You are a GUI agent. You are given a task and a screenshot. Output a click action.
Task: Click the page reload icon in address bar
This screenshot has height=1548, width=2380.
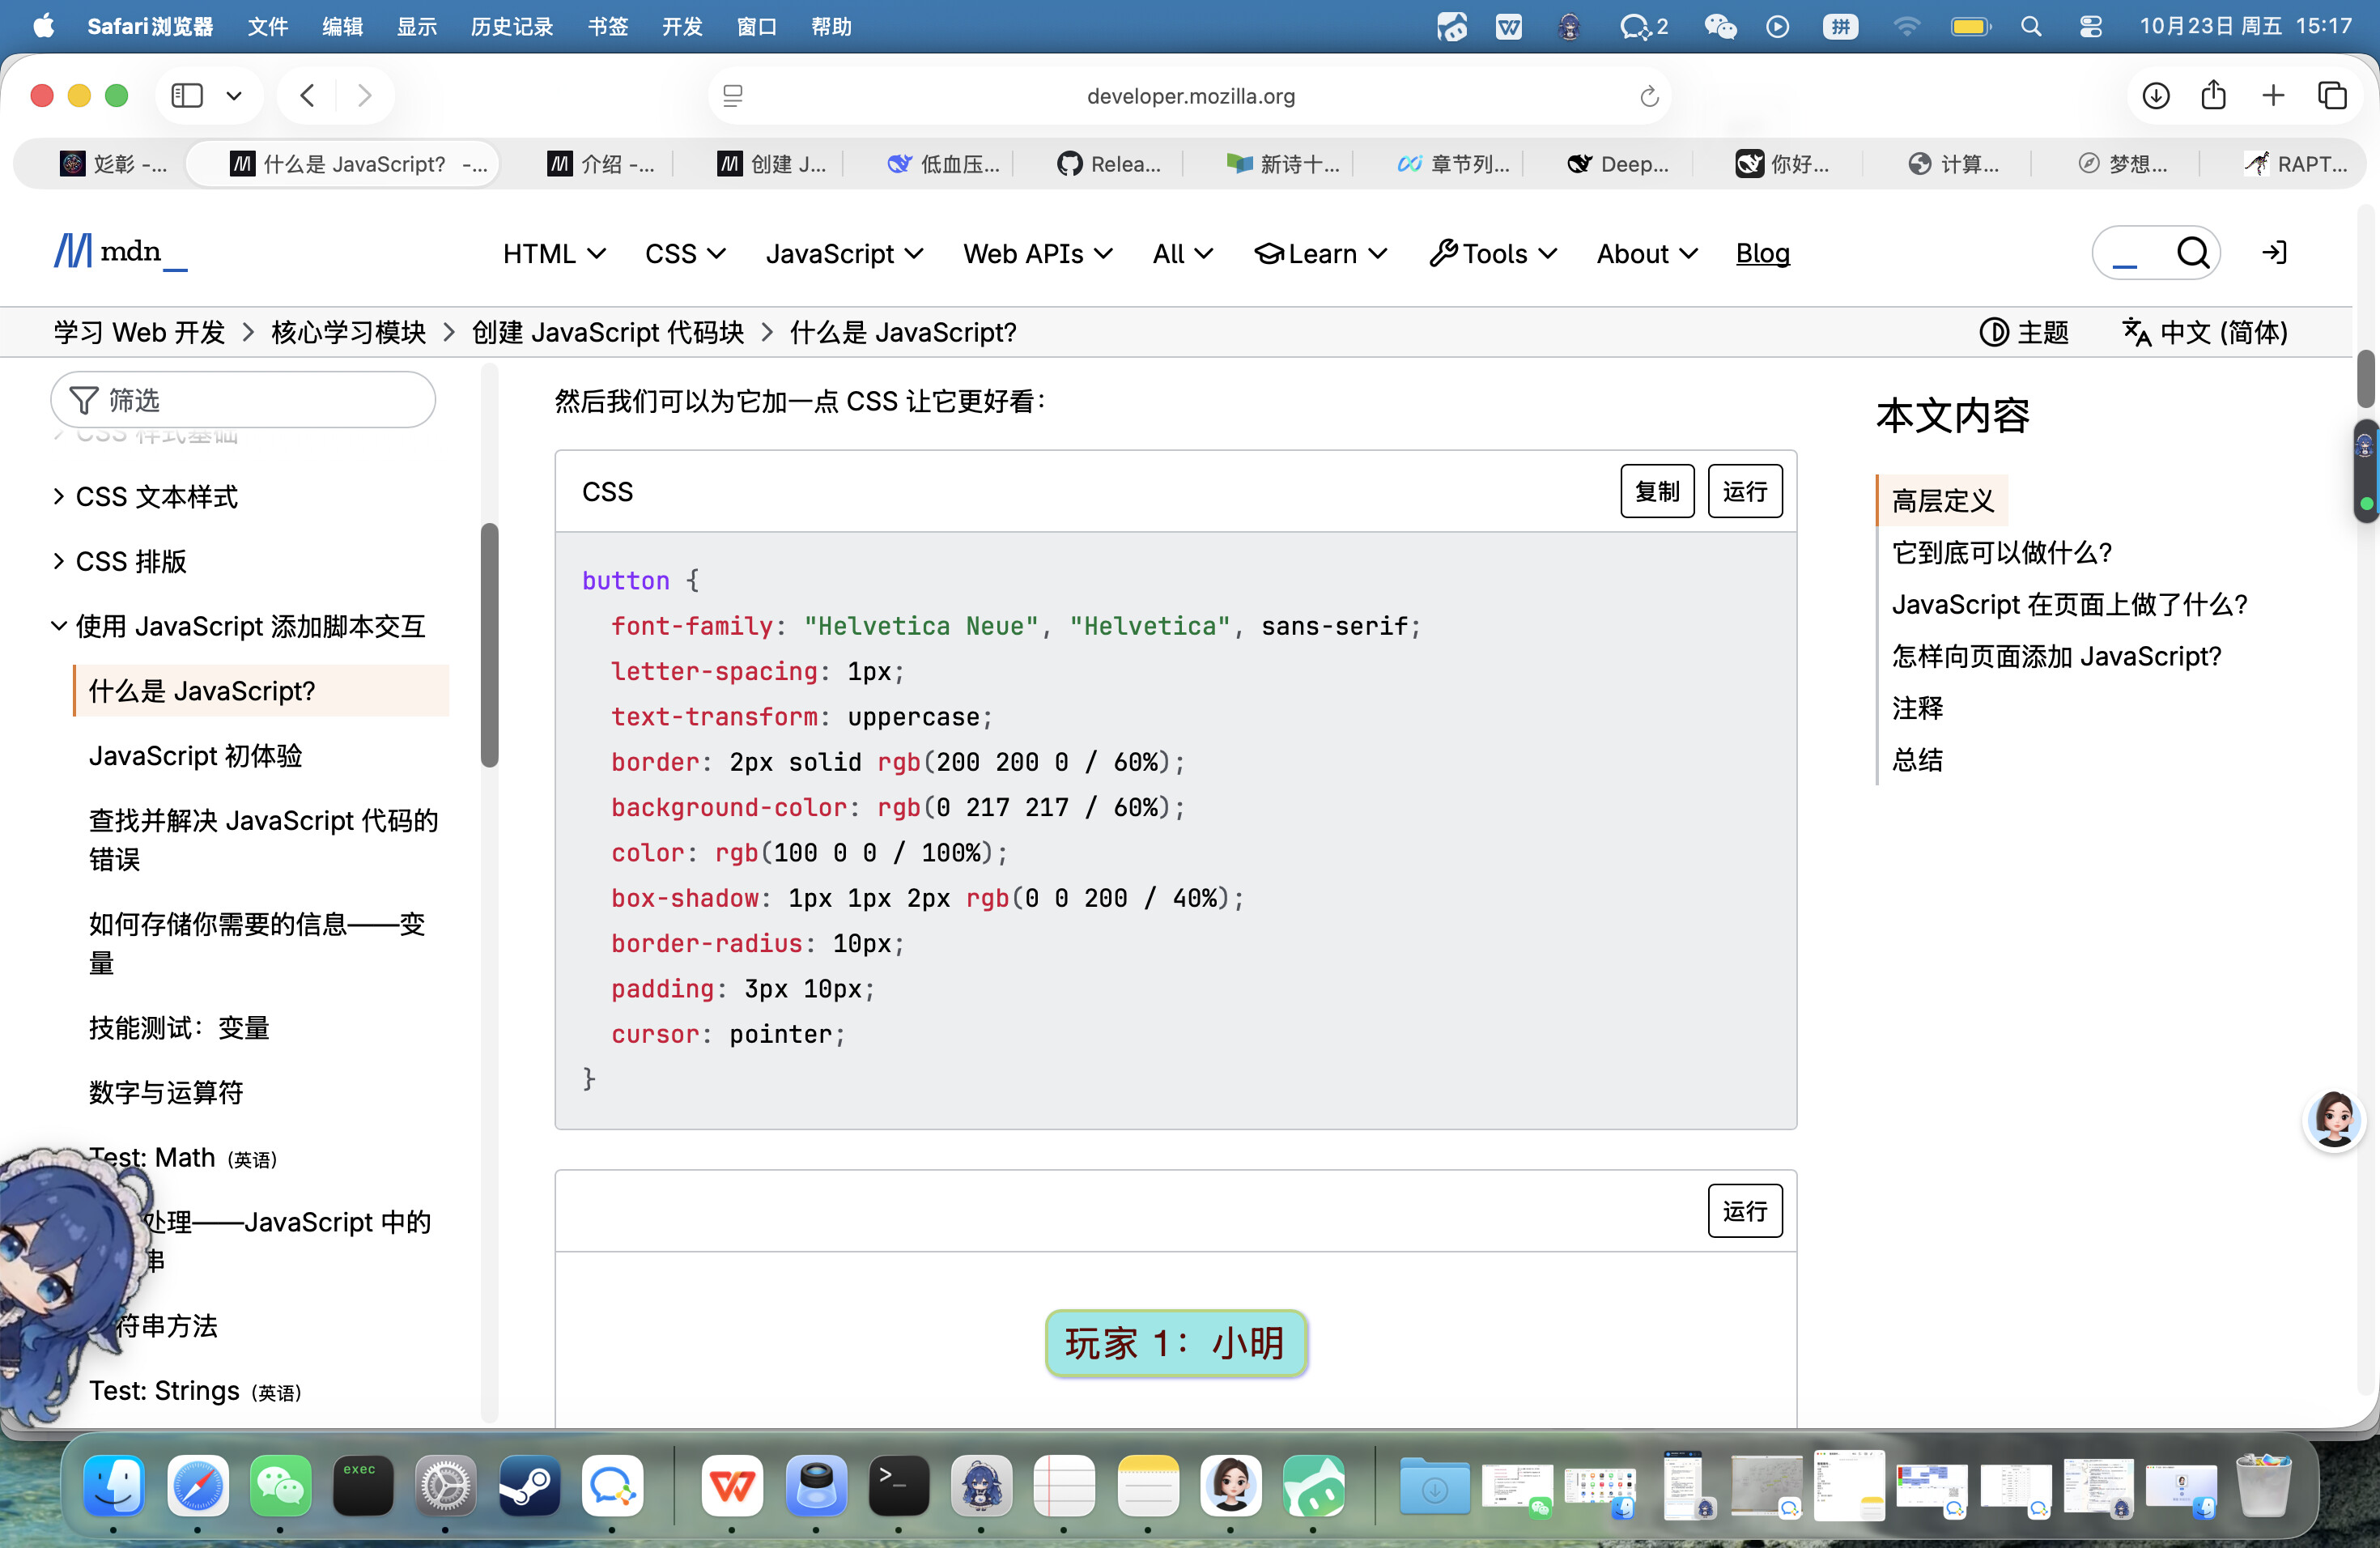tap(1649, 96)
